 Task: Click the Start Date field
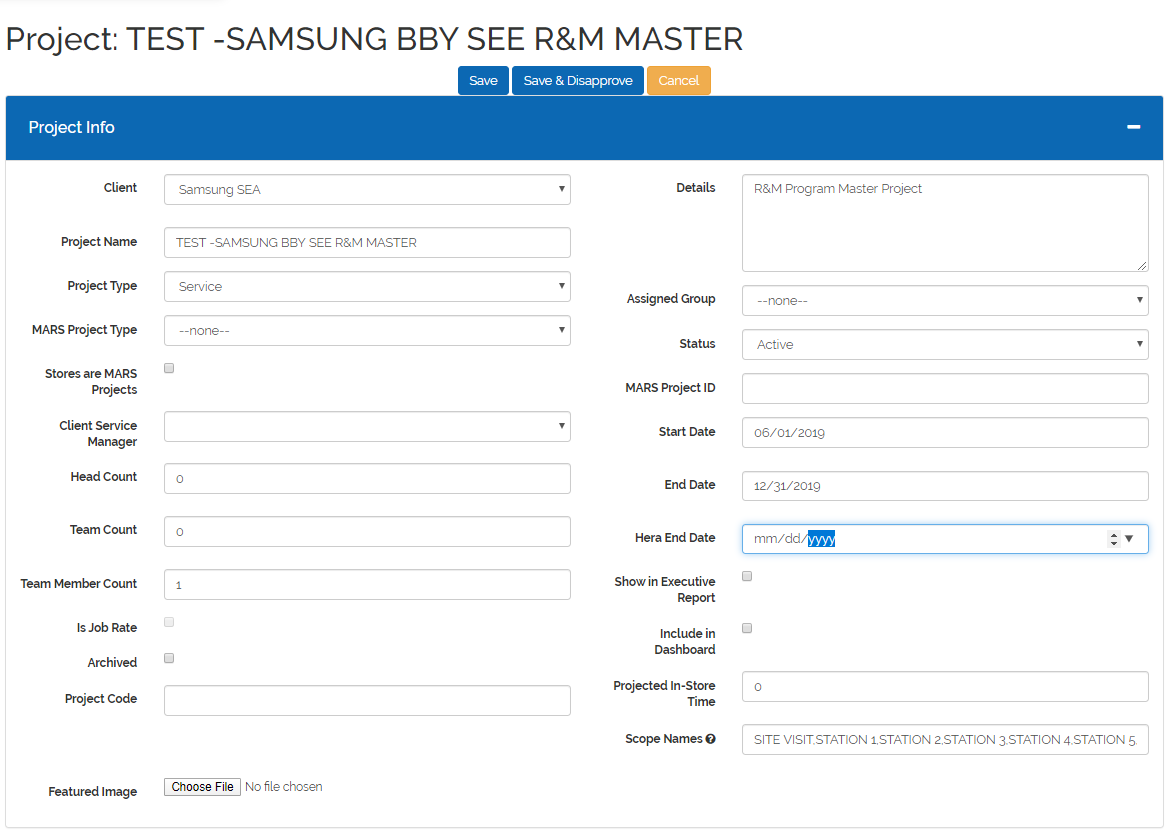click(x=945, y=433)
